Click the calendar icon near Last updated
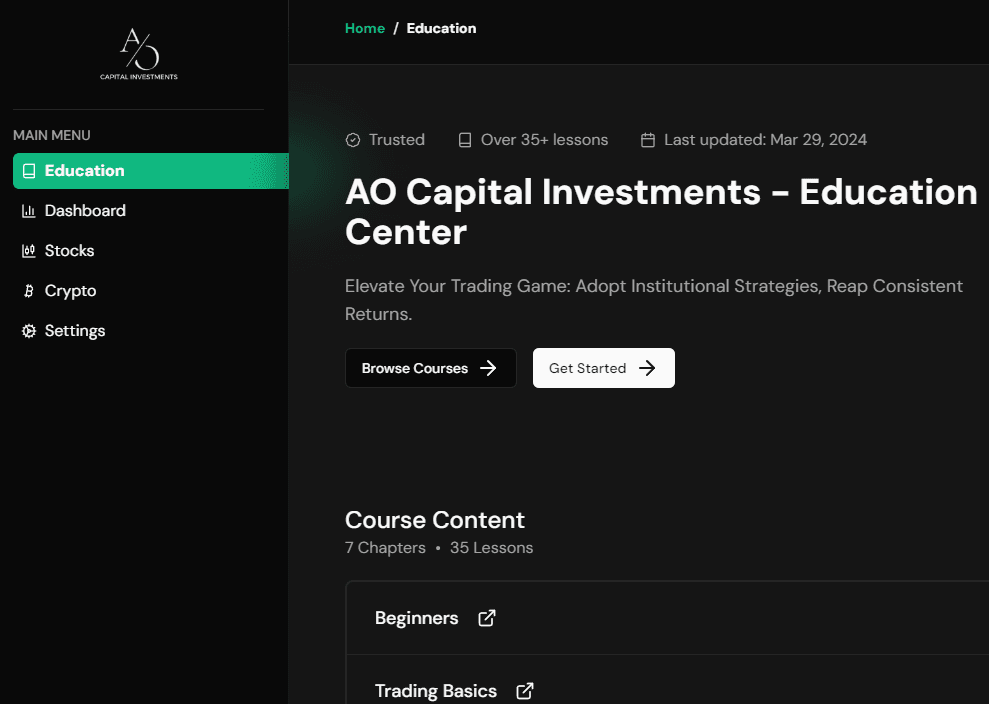Viewport: 989px width, 704px height. coord(648,140)
